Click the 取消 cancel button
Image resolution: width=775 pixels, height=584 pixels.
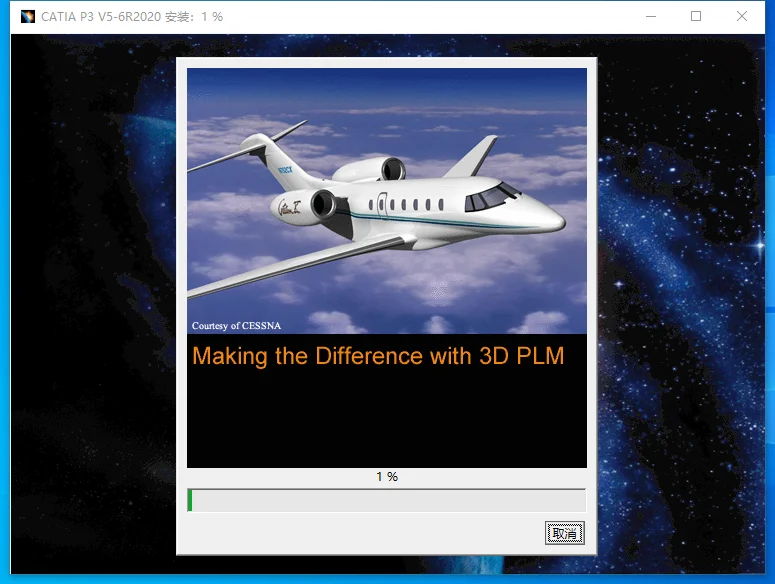point(564,533)
